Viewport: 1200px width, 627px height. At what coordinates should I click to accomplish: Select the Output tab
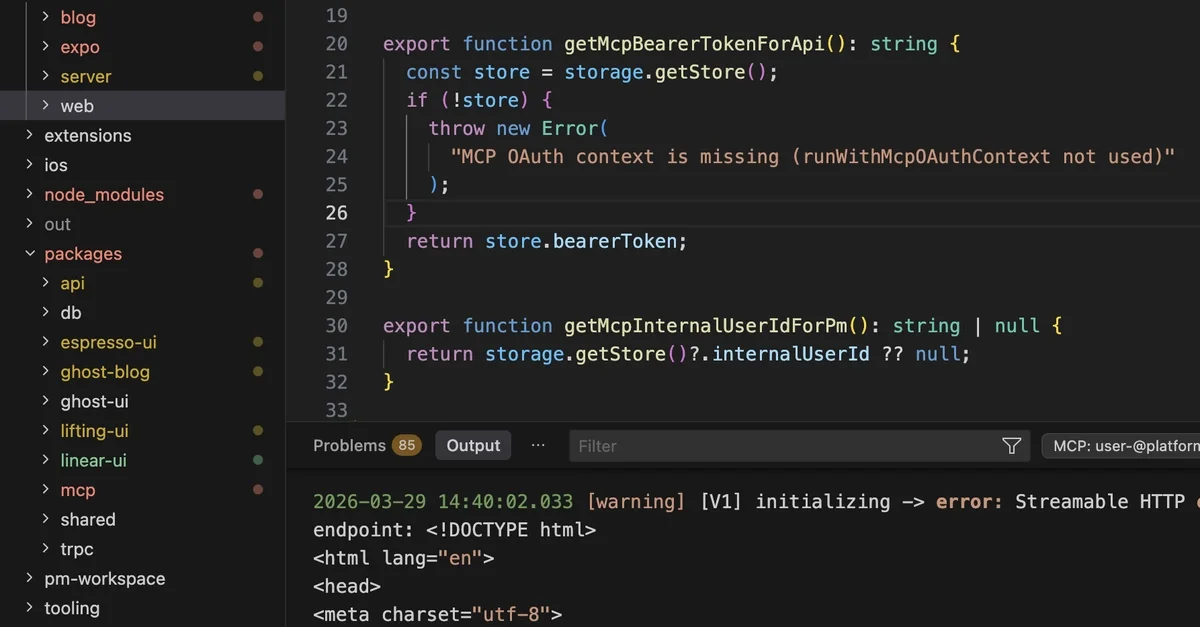[473, 446]
